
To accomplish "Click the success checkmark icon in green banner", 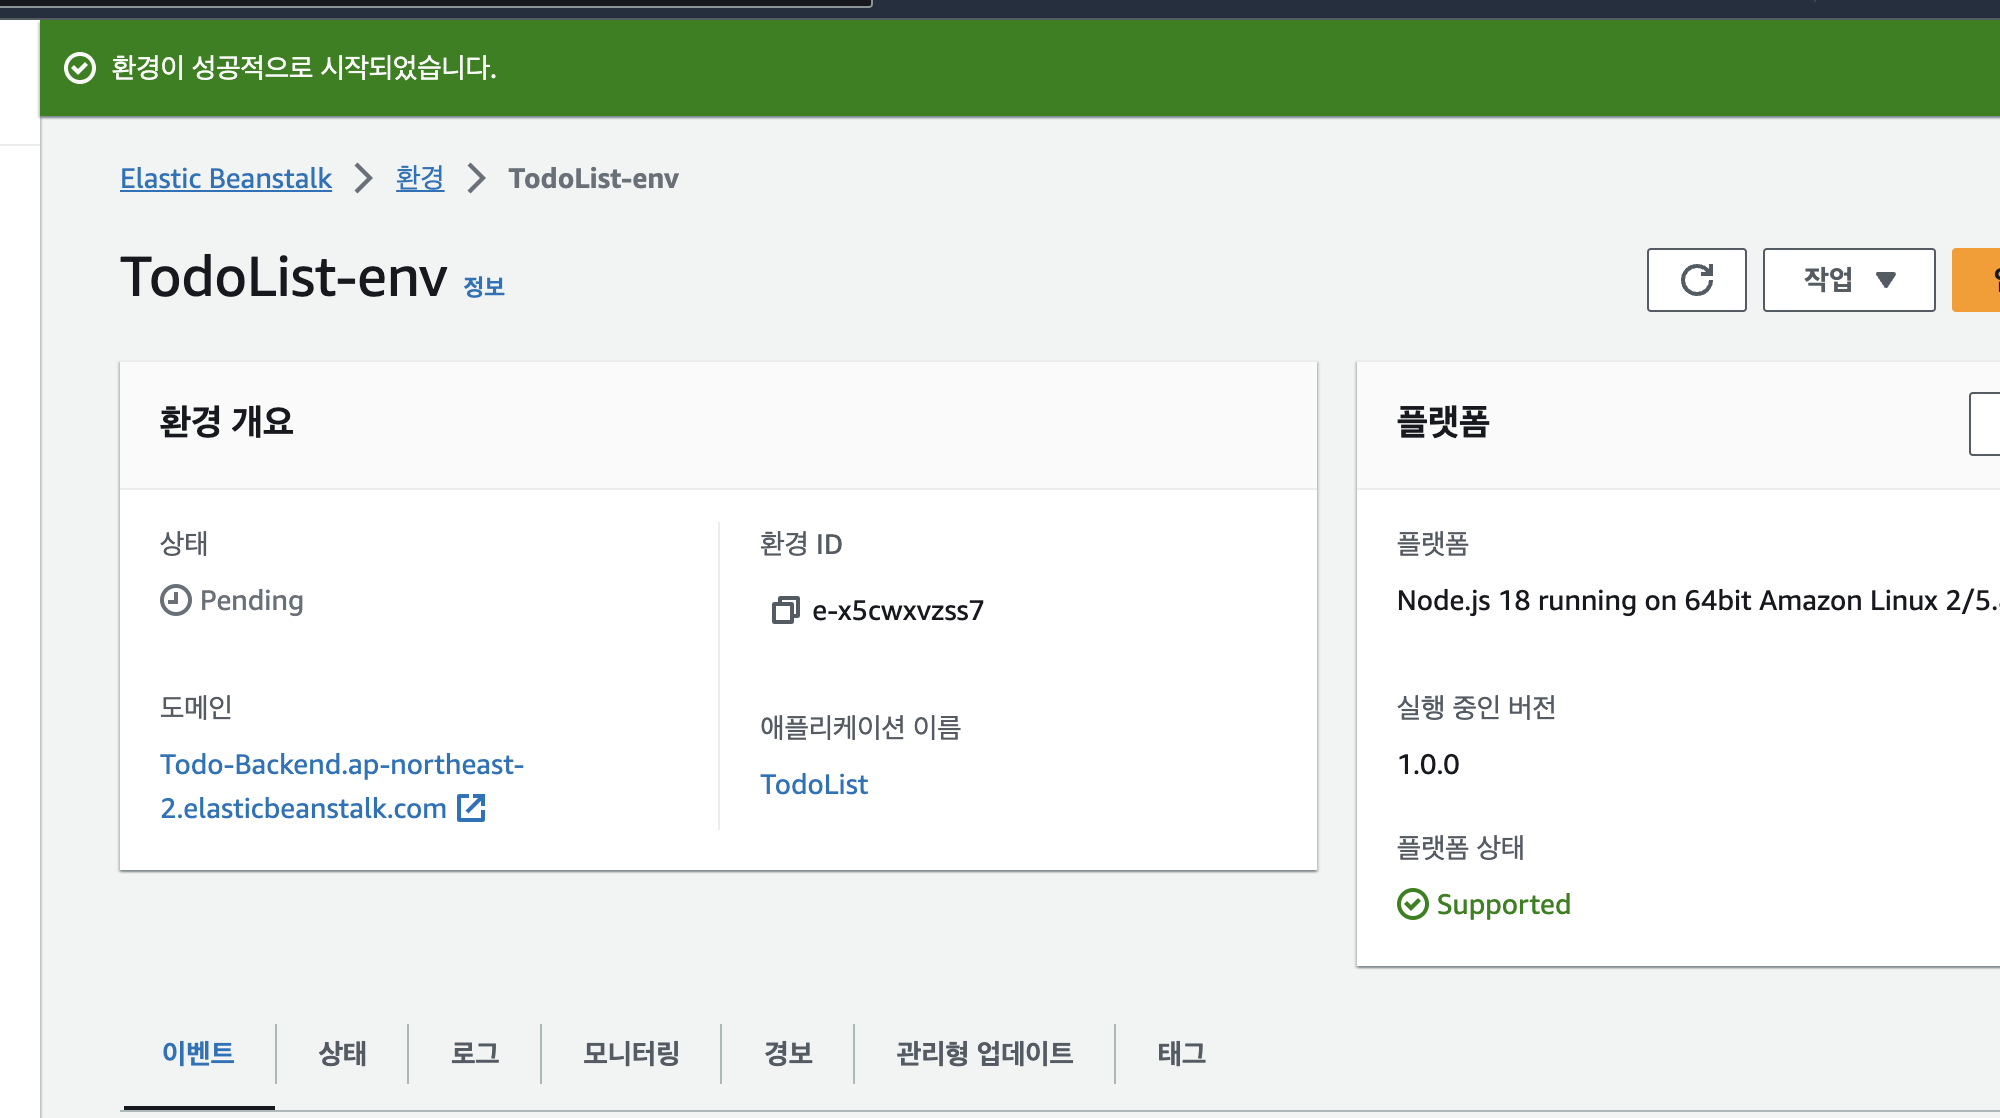I will [x=80, y=68].
